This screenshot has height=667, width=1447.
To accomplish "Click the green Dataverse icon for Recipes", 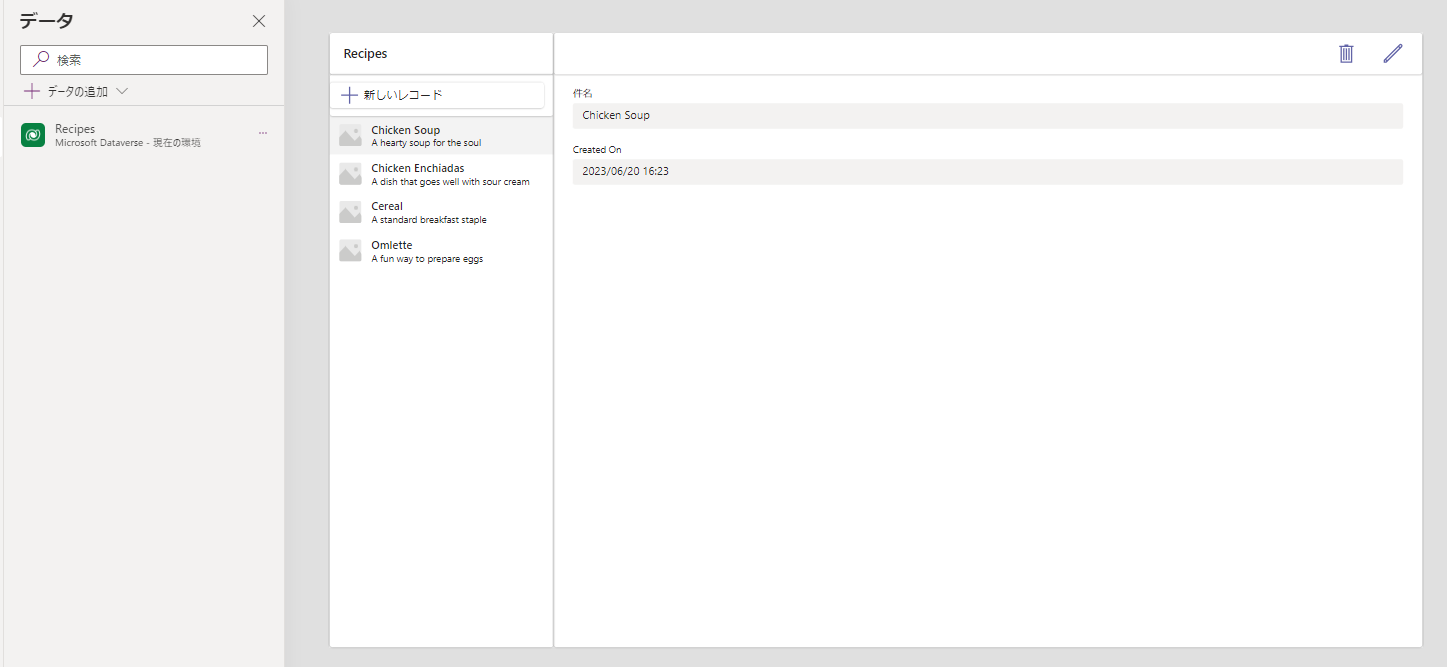I will (33, 135).
